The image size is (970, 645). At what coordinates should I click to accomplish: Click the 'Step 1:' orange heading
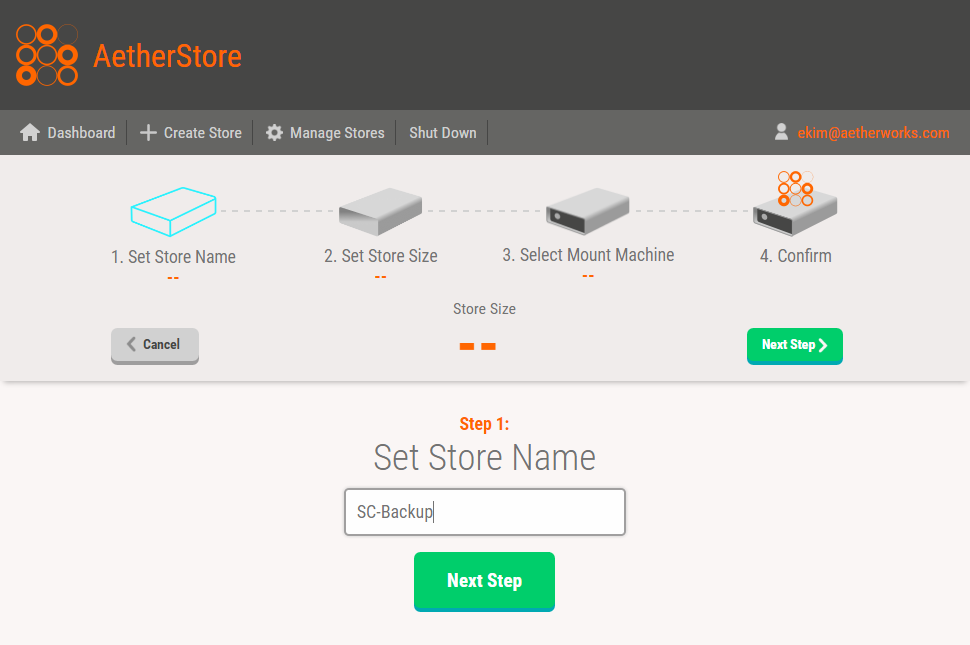pyautogui.click(x=484, y=424)
